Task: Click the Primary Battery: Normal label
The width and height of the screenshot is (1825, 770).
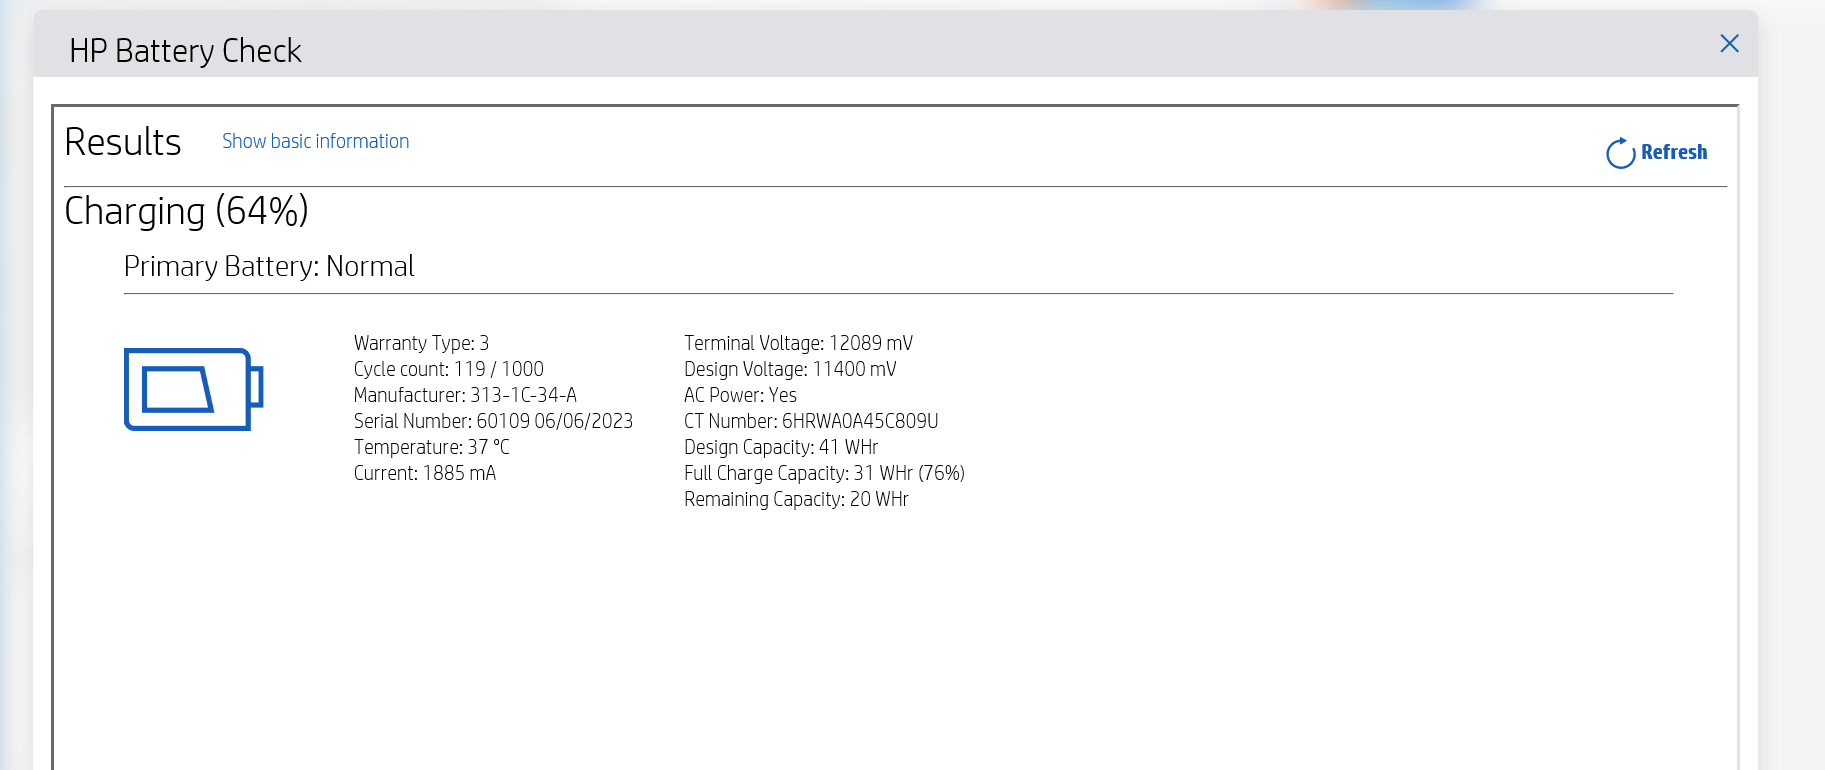Action: [269, 266]
